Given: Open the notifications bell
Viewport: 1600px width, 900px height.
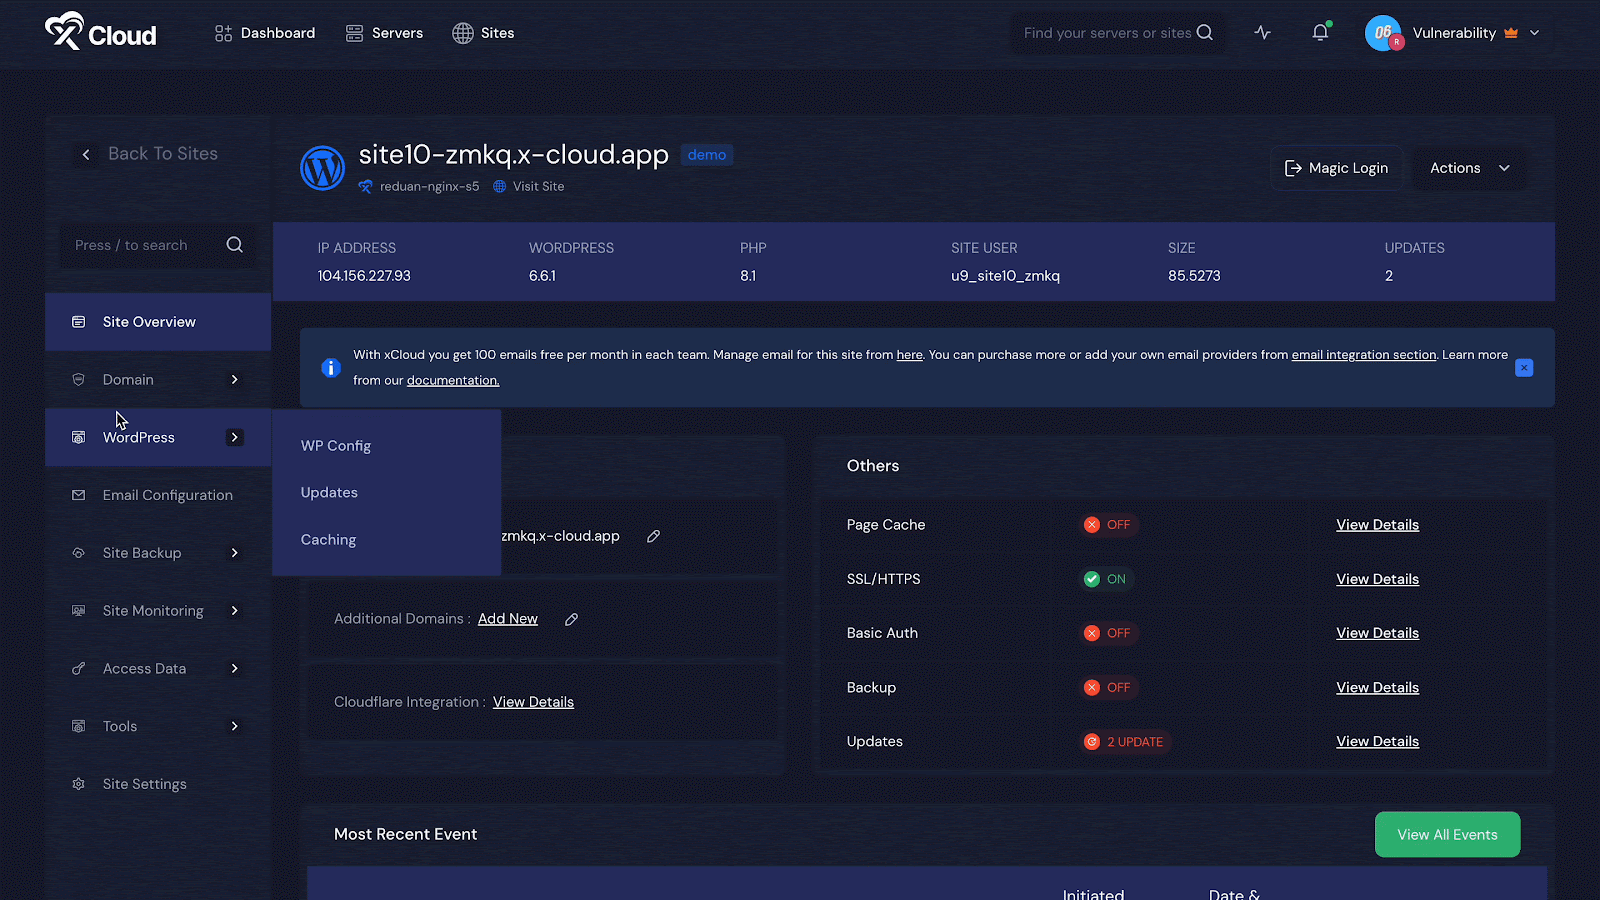Looking at the screenshot, I should [x=1319, y=33].
